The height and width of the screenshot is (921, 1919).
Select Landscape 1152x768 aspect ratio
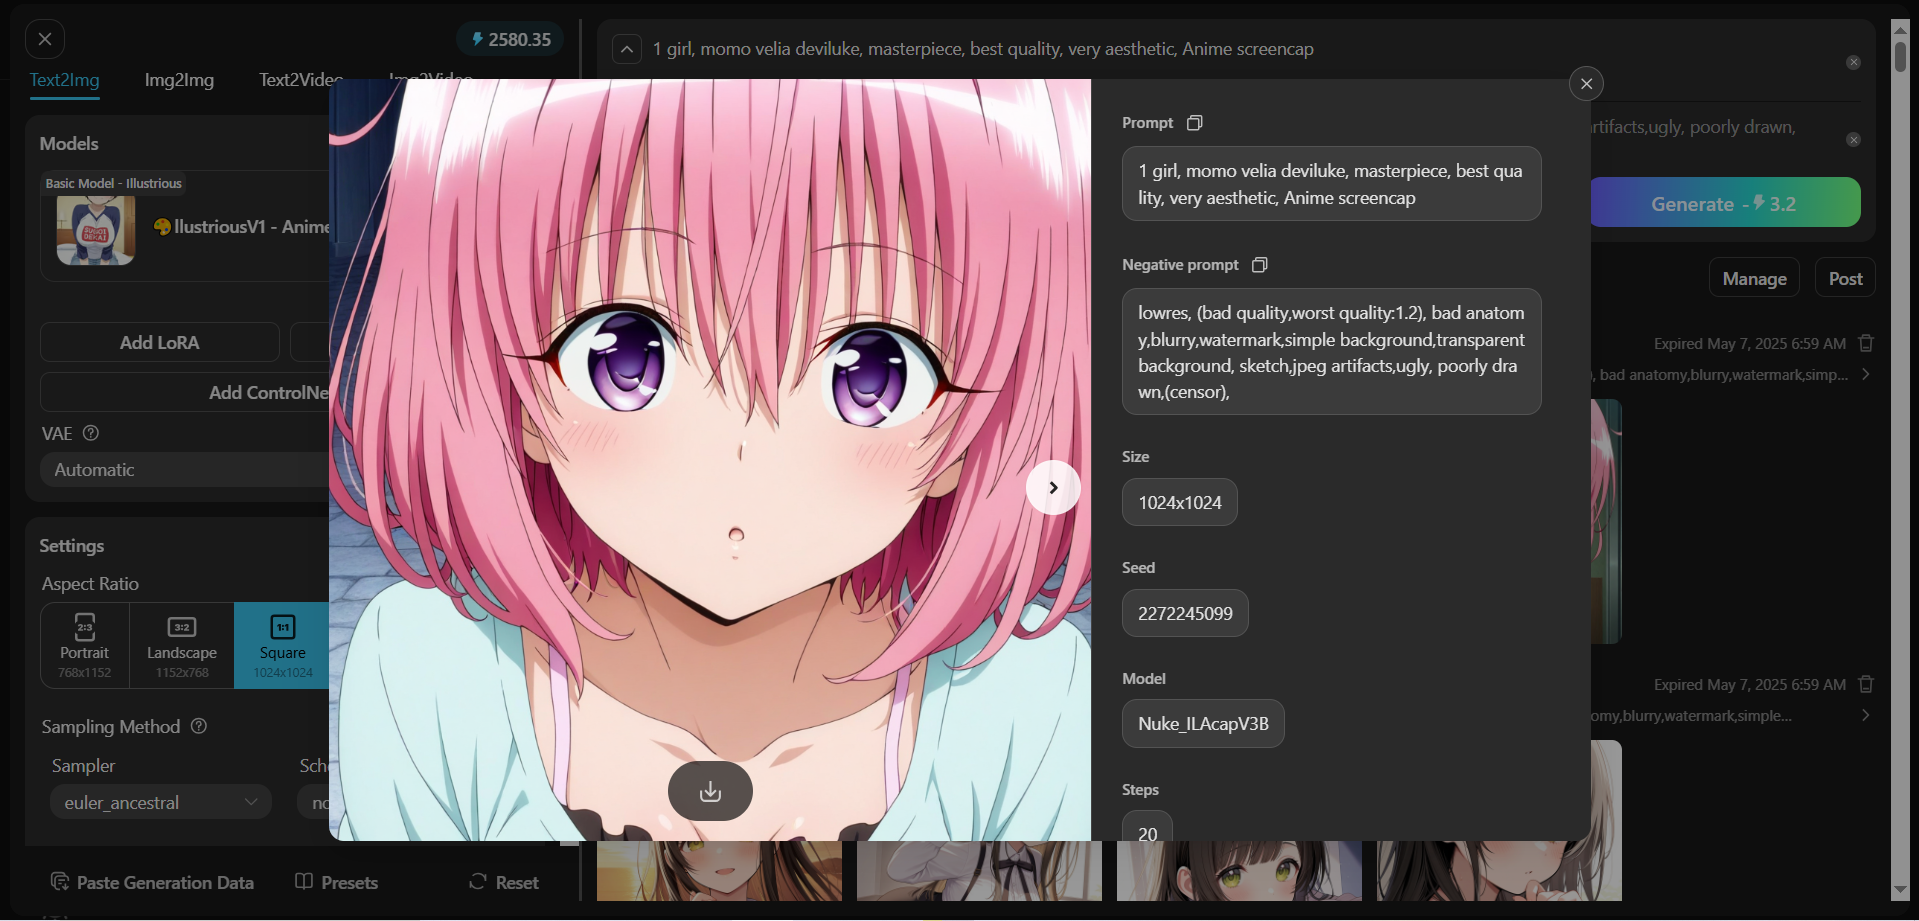point(182,645)
